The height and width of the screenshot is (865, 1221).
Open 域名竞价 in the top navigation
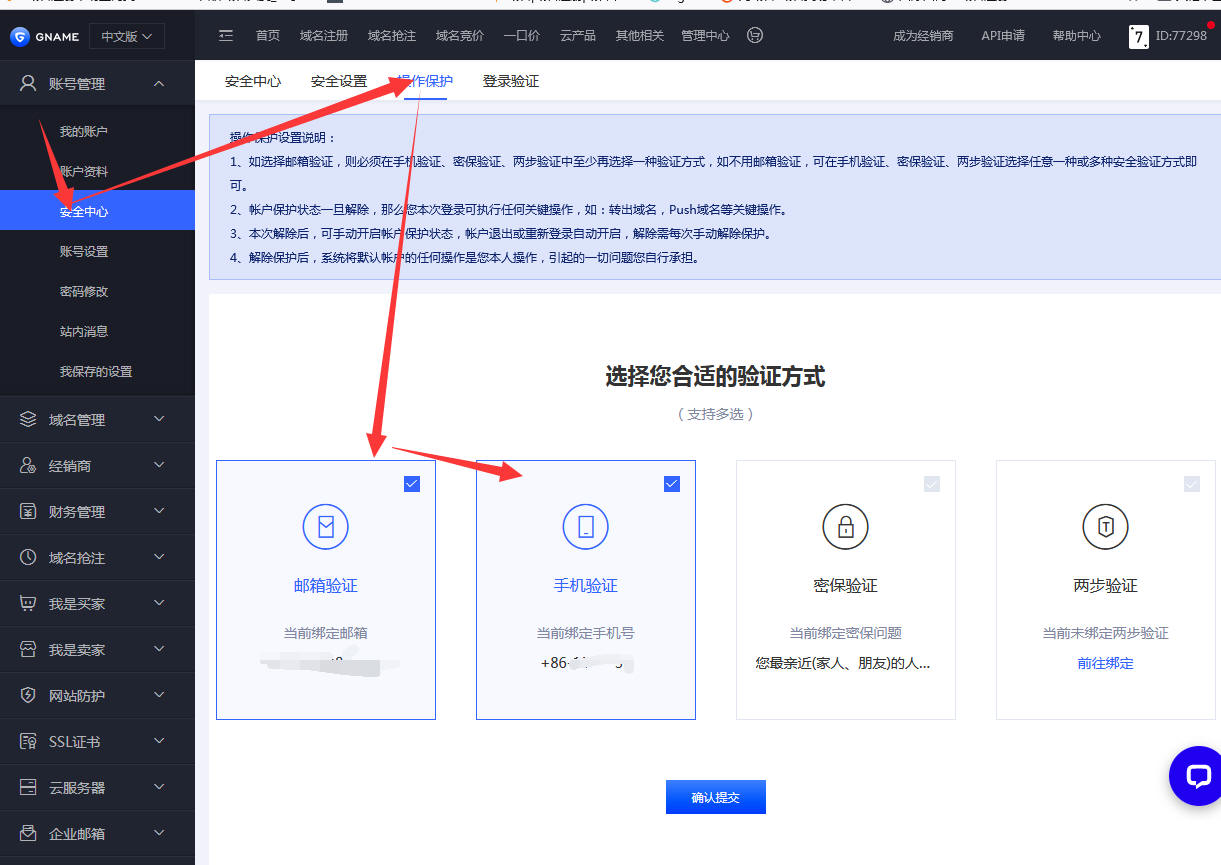click(x=460, y=36)
